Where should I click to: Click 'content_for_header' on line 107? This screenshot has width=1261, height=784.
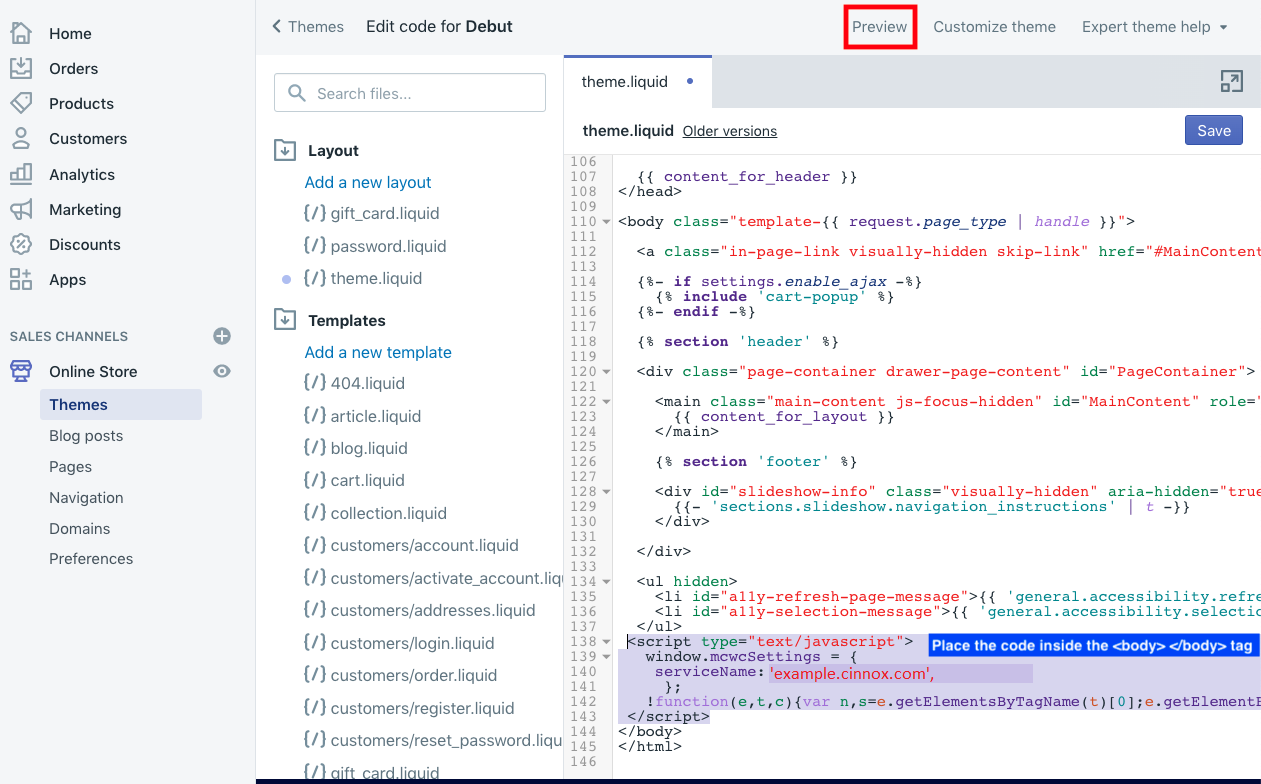click(x=747, y=177)
